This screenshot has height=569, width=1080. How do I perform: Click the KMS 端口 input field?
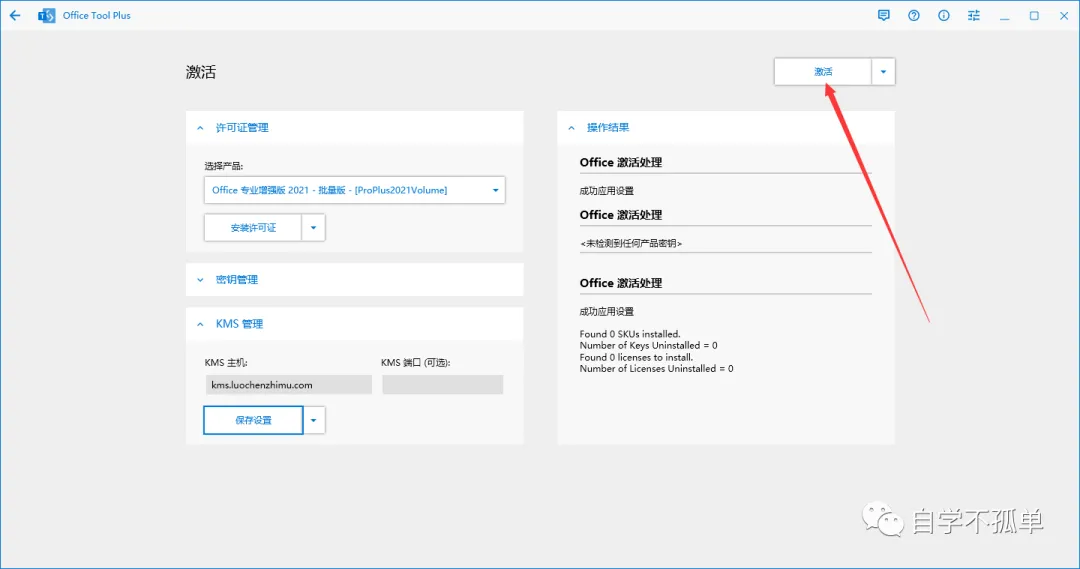click(443, 384)
